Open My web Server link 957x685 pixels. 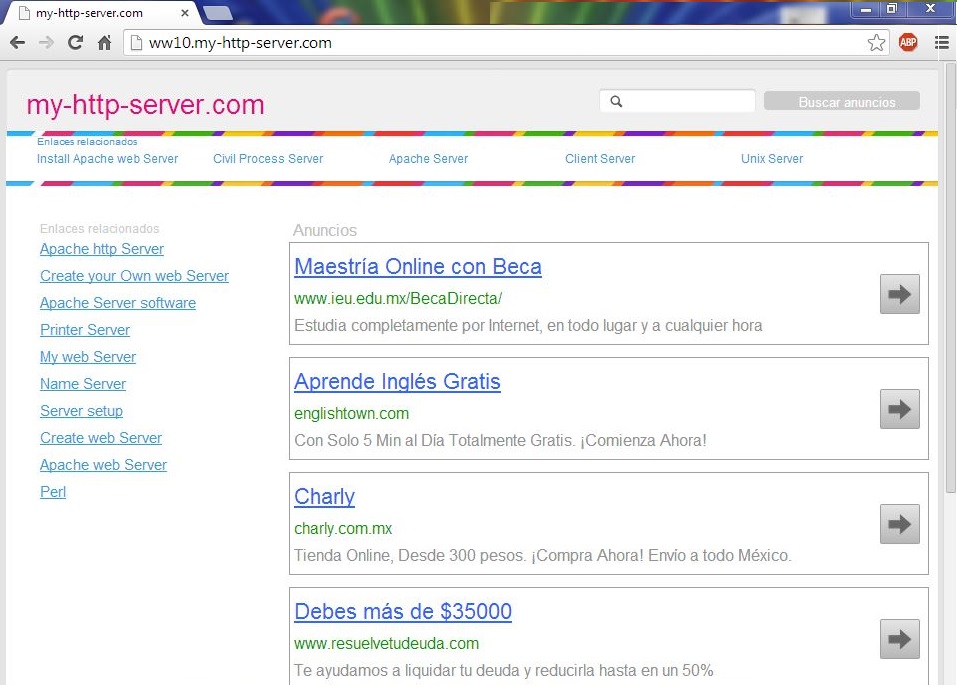[x=88, y=357]
